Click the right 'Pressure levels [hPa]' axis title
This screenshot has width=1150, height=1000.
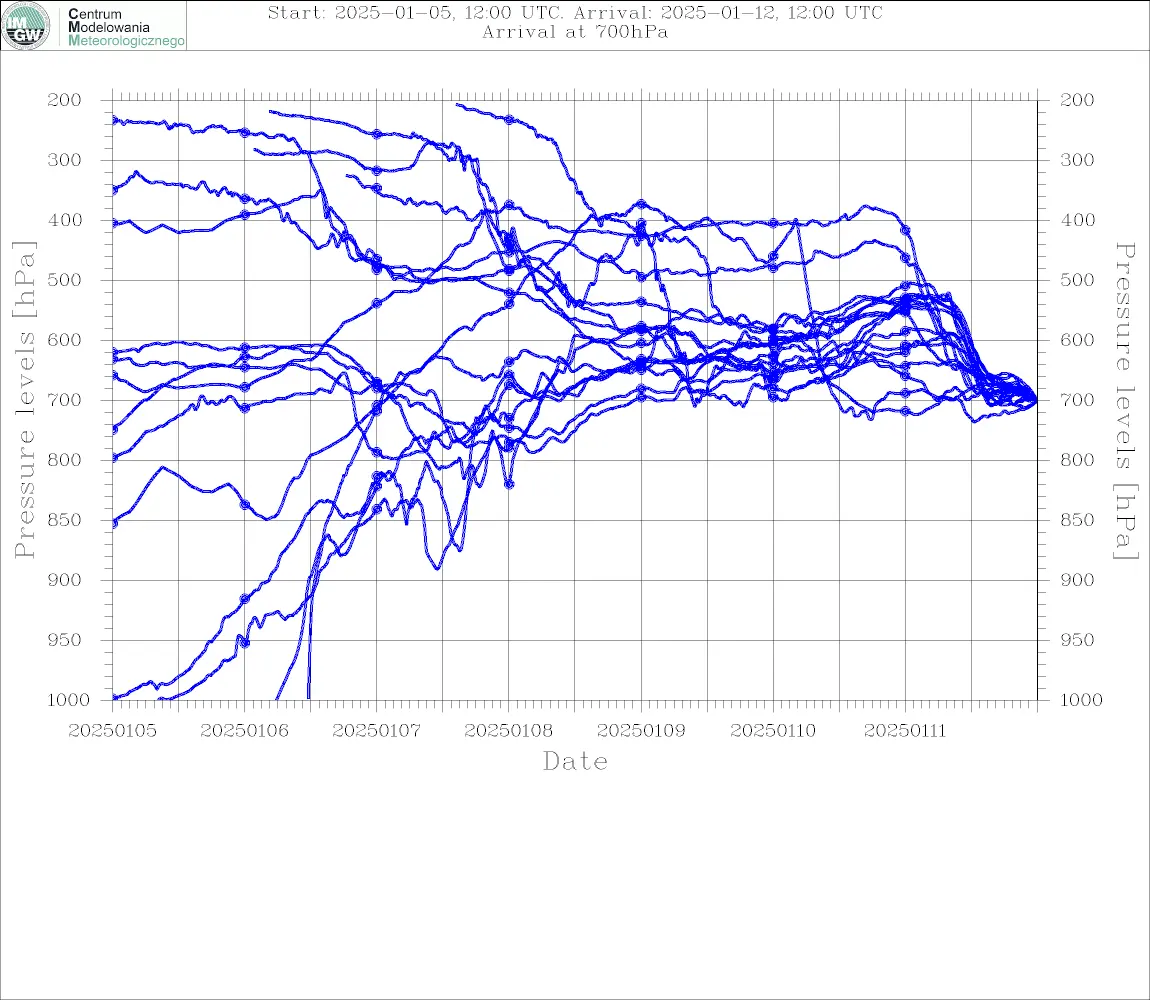1125,401
